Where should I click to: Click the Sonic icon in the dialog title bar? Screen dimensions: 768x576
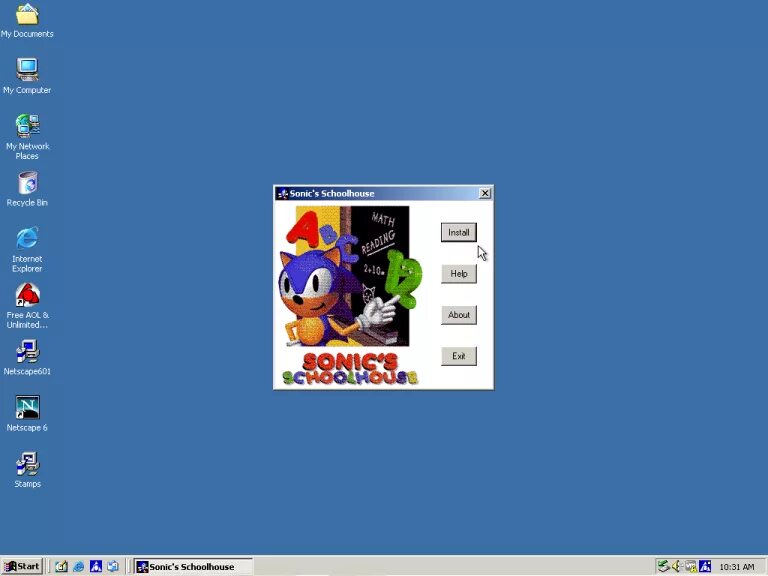pyautogui.click(x=282, y=193)
